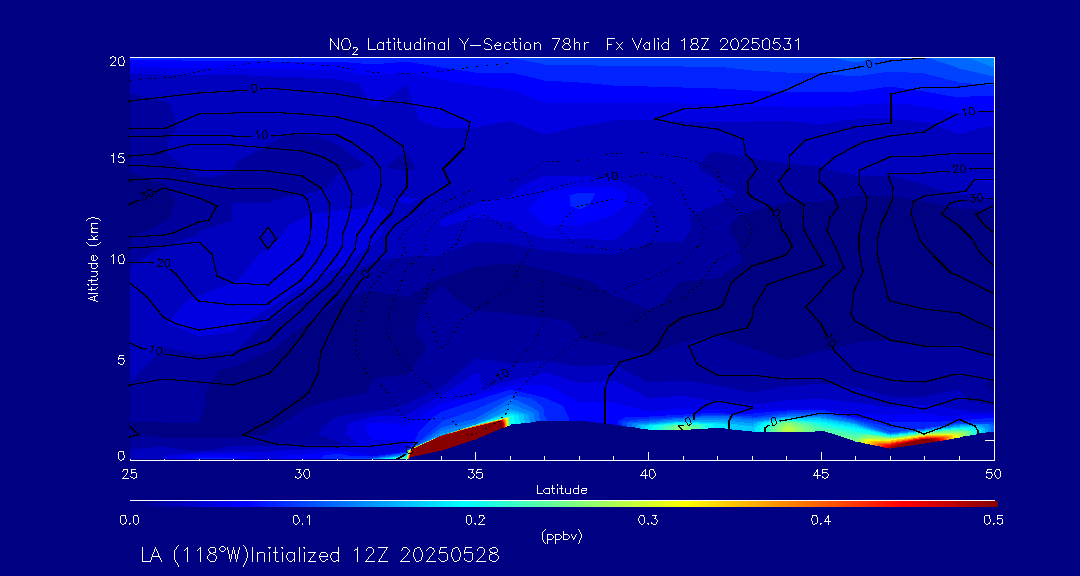Click the footer 'LA (118°W)Initialized 12Z 20250528'
This screenshot has height=576, width=1080.
click(320, 555)
